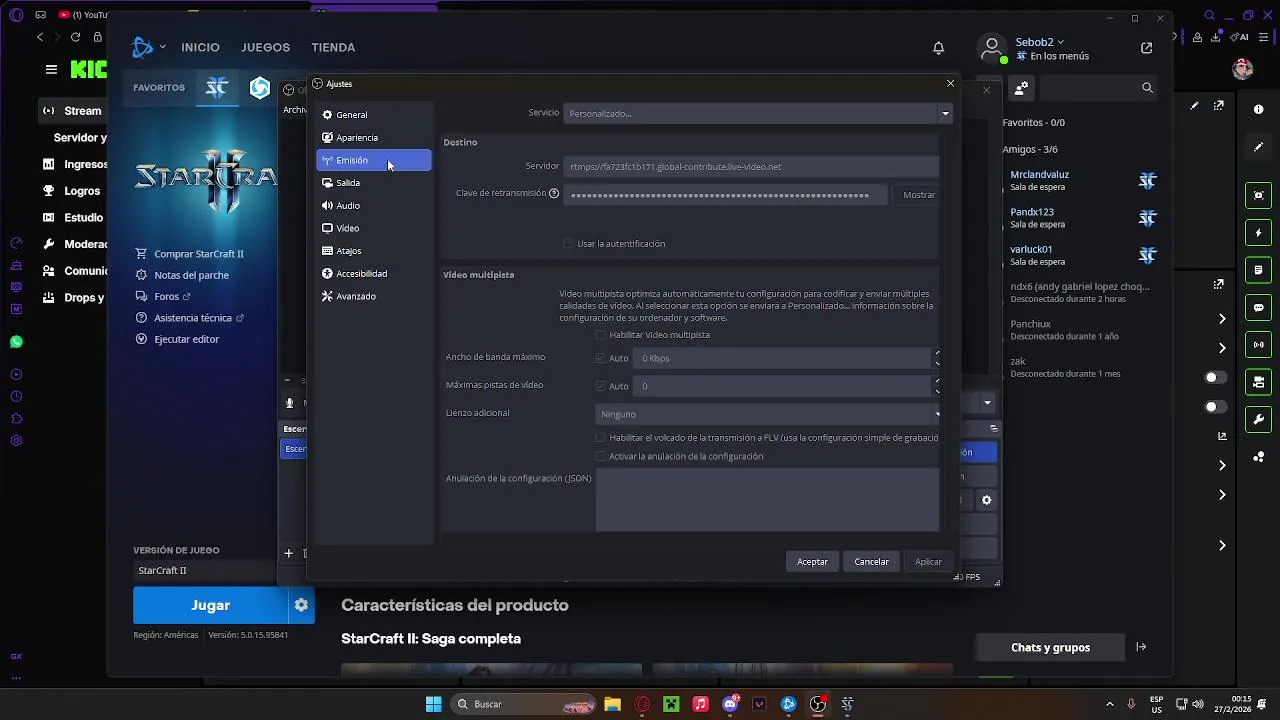Click Ejecutar editor link
Image resolution: width=1280 pixels, height=720 pixels.
(186, 339)
